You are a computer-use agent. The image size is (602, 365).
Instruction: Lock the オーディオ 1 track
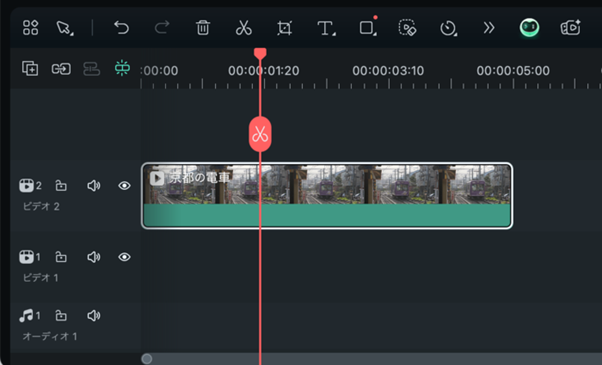(61, 315)
